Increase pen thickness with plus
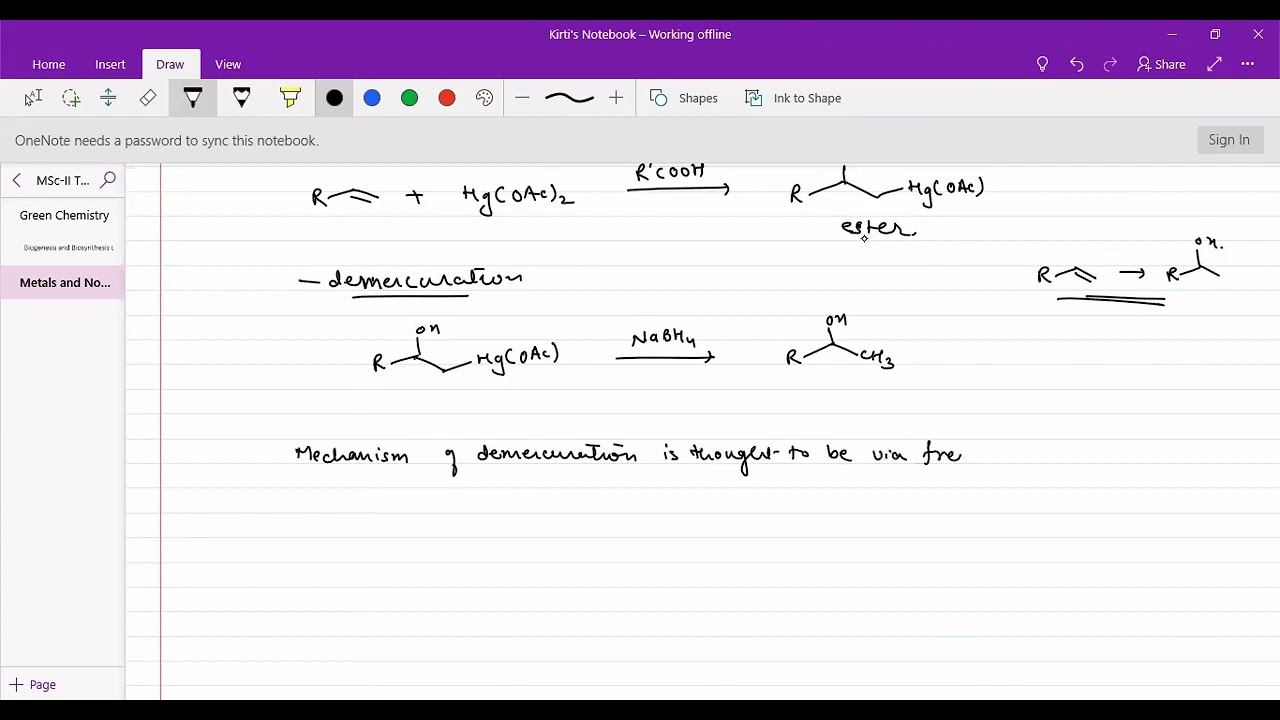 [x=616, y=98]
